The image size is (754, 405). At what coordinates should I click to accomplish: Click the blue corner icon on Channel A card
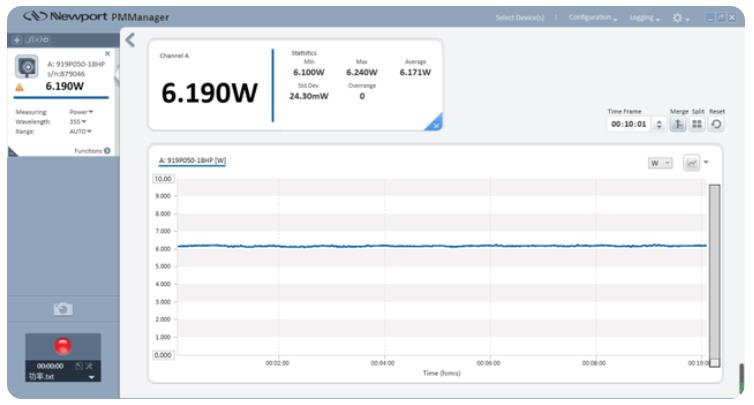tap(432, 122)
